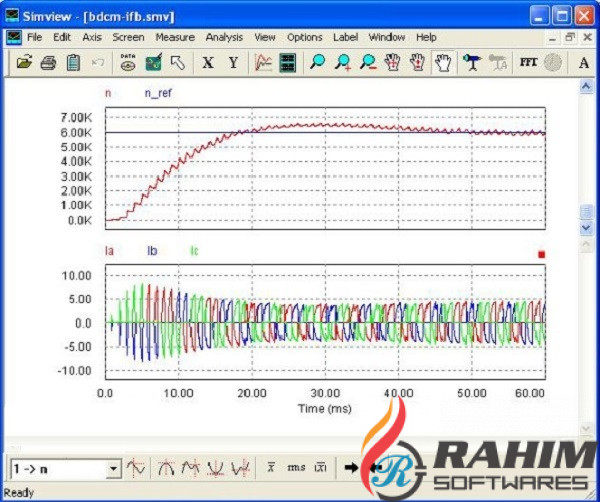This screenshot has width=600, height=502.
Task: Calculate average with x-bar icon
Action: [271, 467]
